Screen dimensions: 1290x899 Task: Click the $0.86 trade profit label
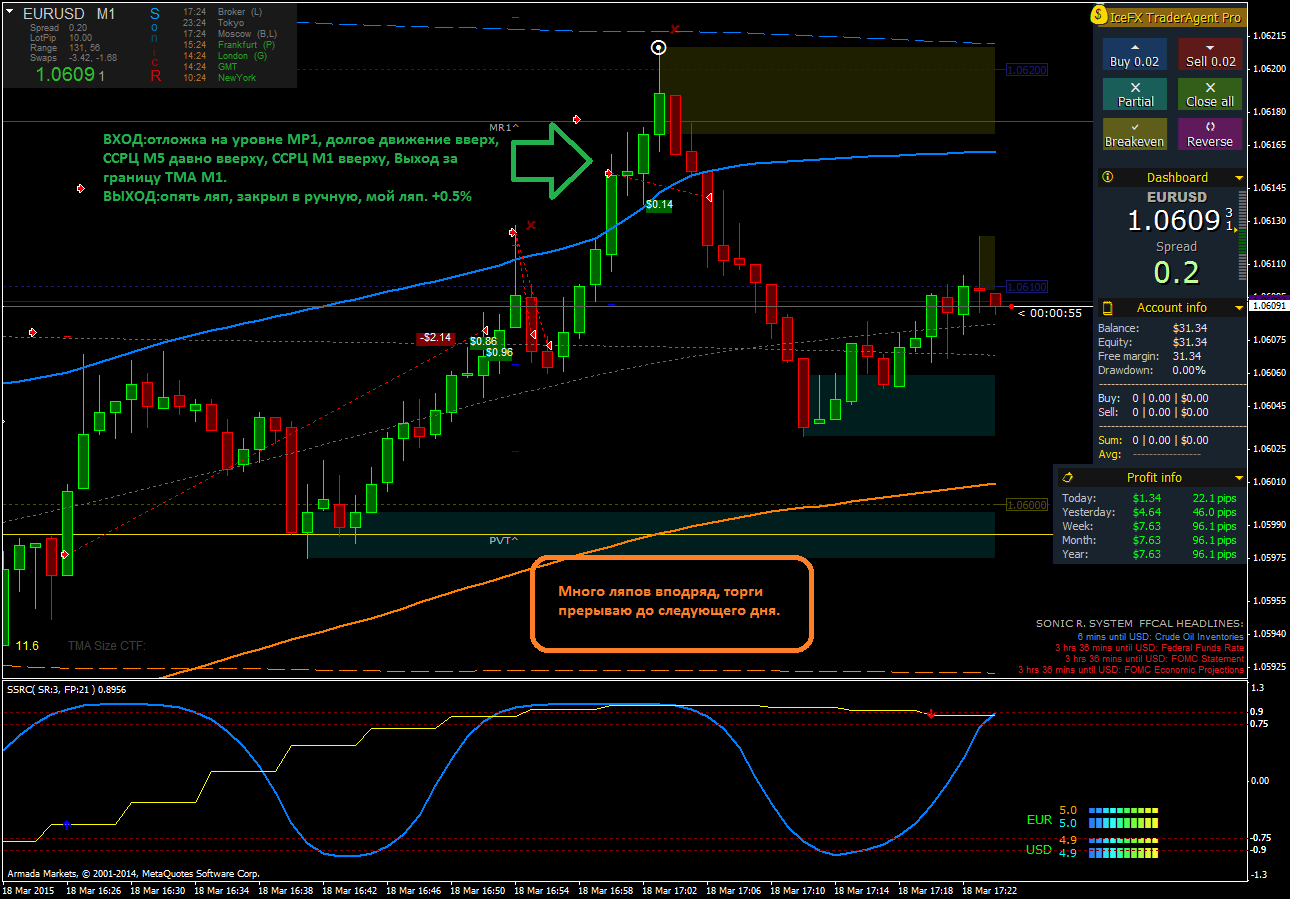pos(483,341)
